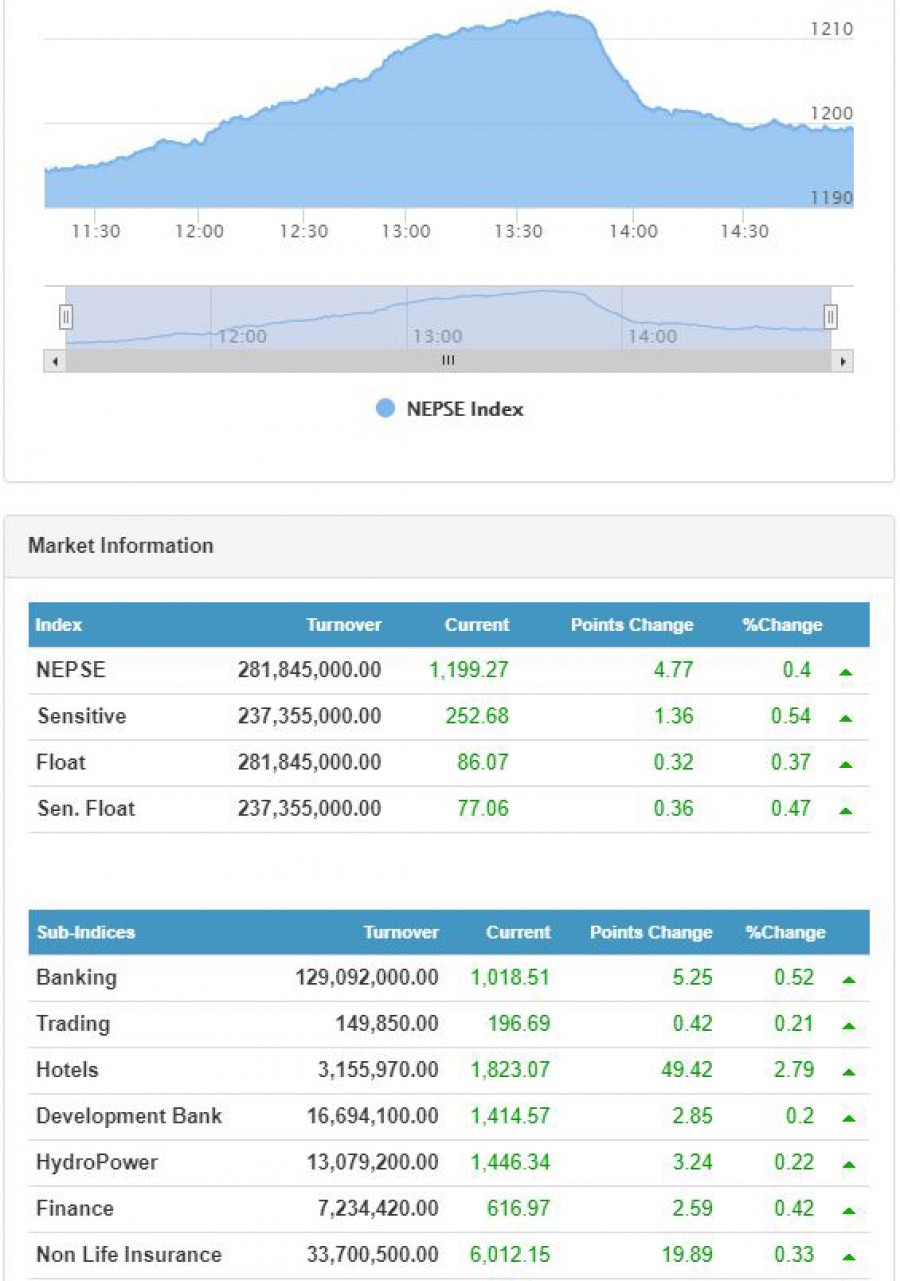Viewport: 900px width, 1281px height.
Task: Sort Index table by Turnover header
Action: point(343,625)
